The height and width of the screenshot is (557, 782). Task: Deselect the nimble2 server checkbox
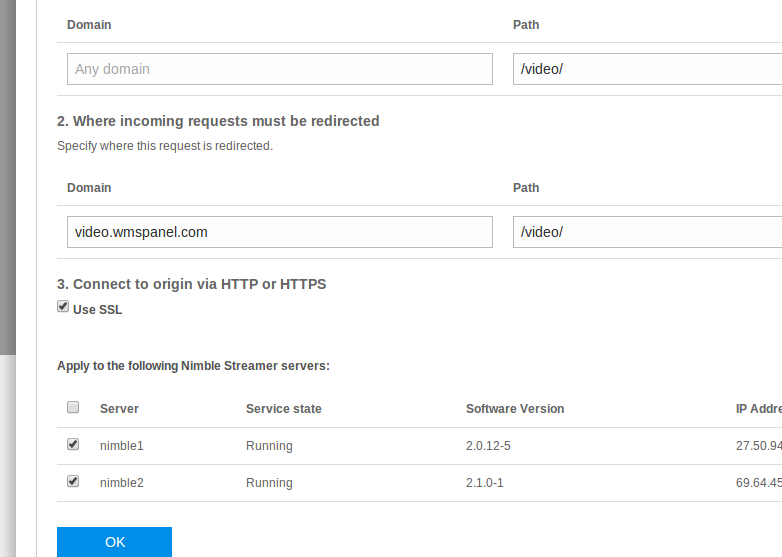click(73, 481)
